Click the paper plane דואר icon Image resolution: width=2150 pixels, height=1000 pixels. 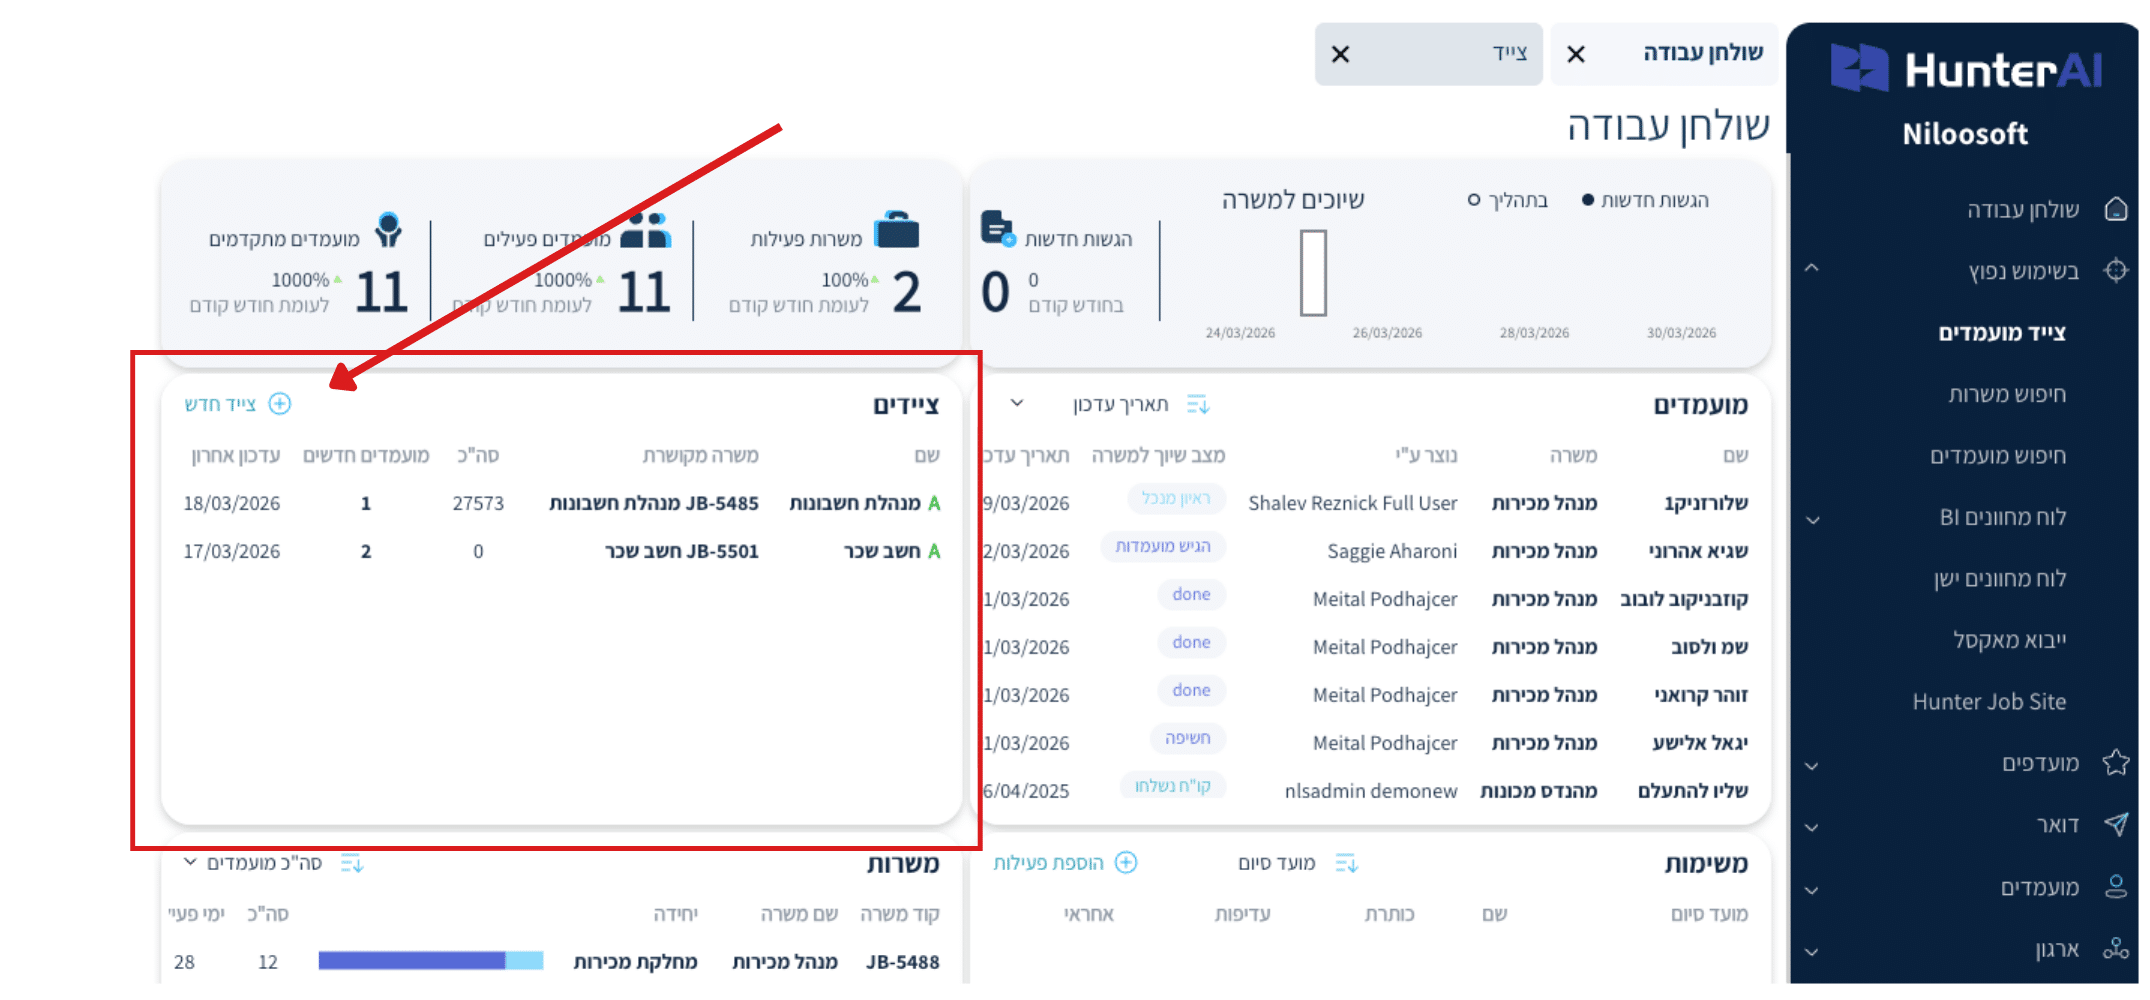pyautogui.click(x=2115, y=825)
